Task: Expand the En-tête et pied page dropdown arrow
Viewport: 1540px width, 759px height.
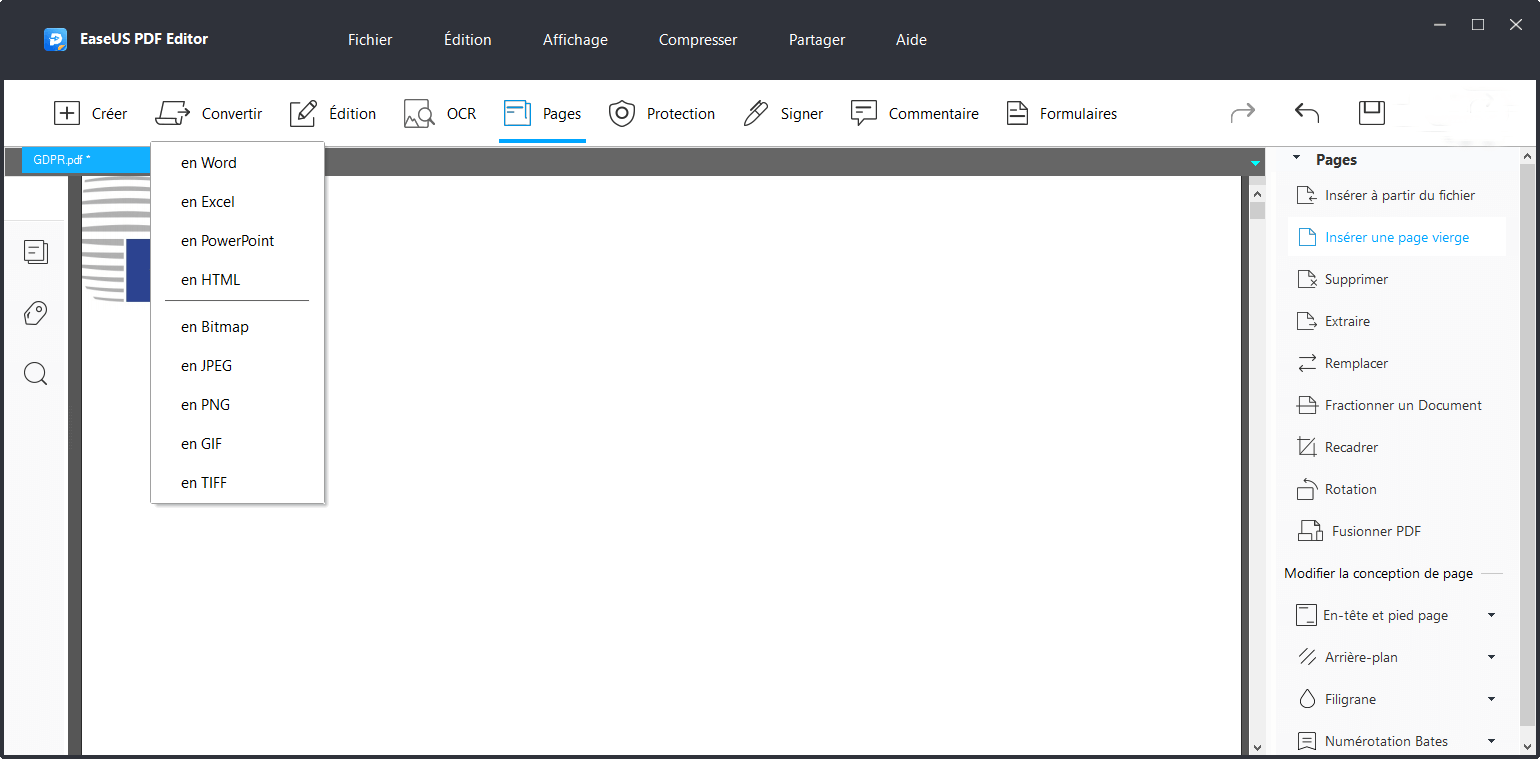Action: click(1491, 615)
